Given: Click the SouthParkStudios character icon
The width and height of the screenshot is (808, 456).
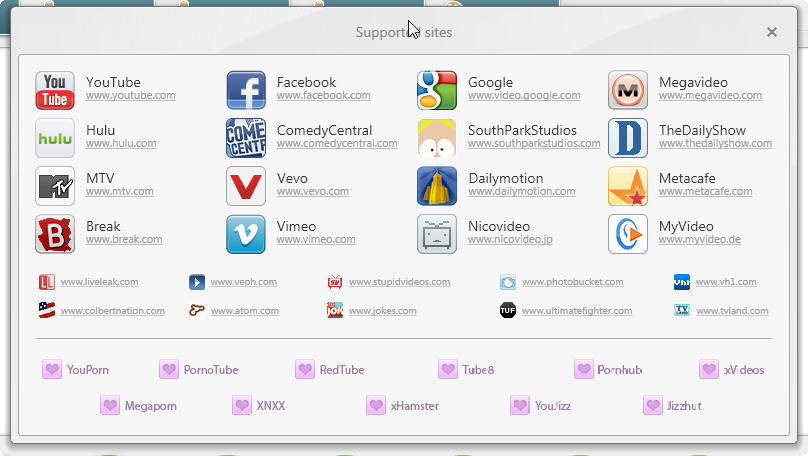Looking at the screenshot, I should coord(437,138).
